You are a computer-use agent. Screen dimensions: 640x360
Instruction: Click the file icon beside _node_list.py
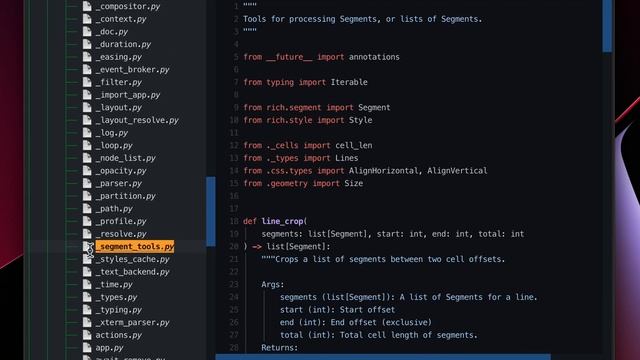(x=87, y=158)
